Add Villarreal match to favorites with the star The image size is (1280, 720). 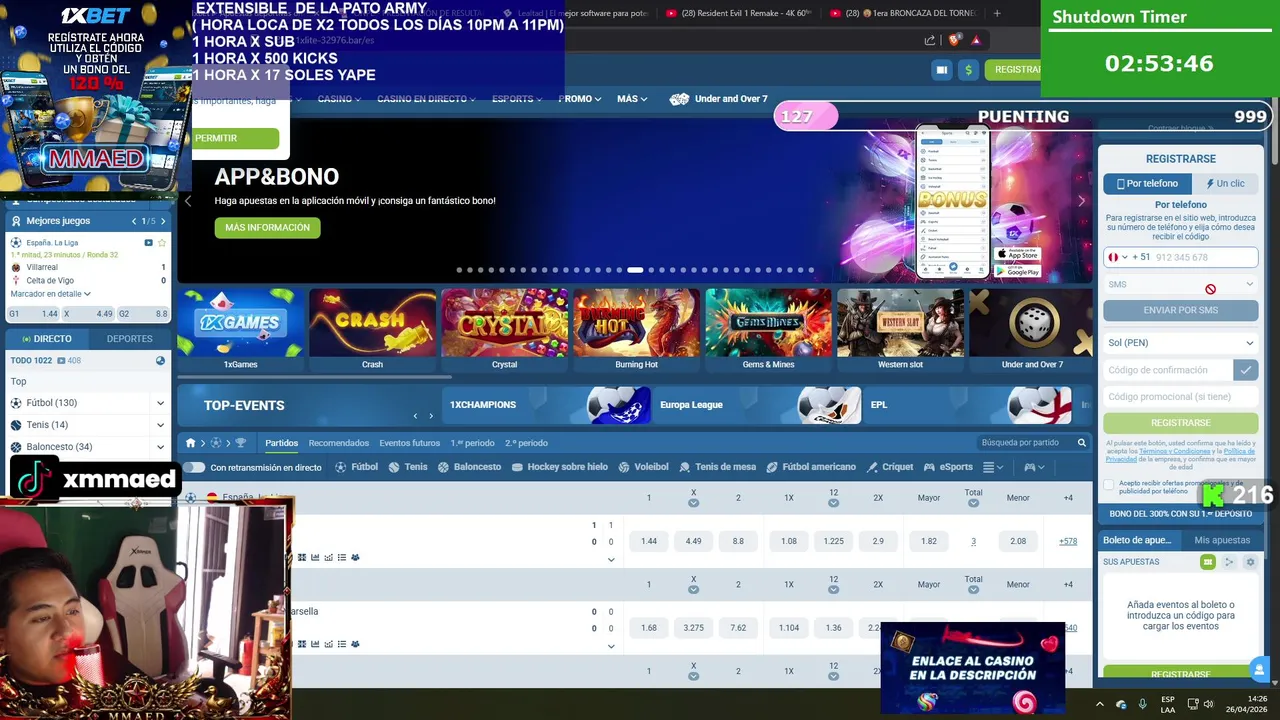coord(162,243)
